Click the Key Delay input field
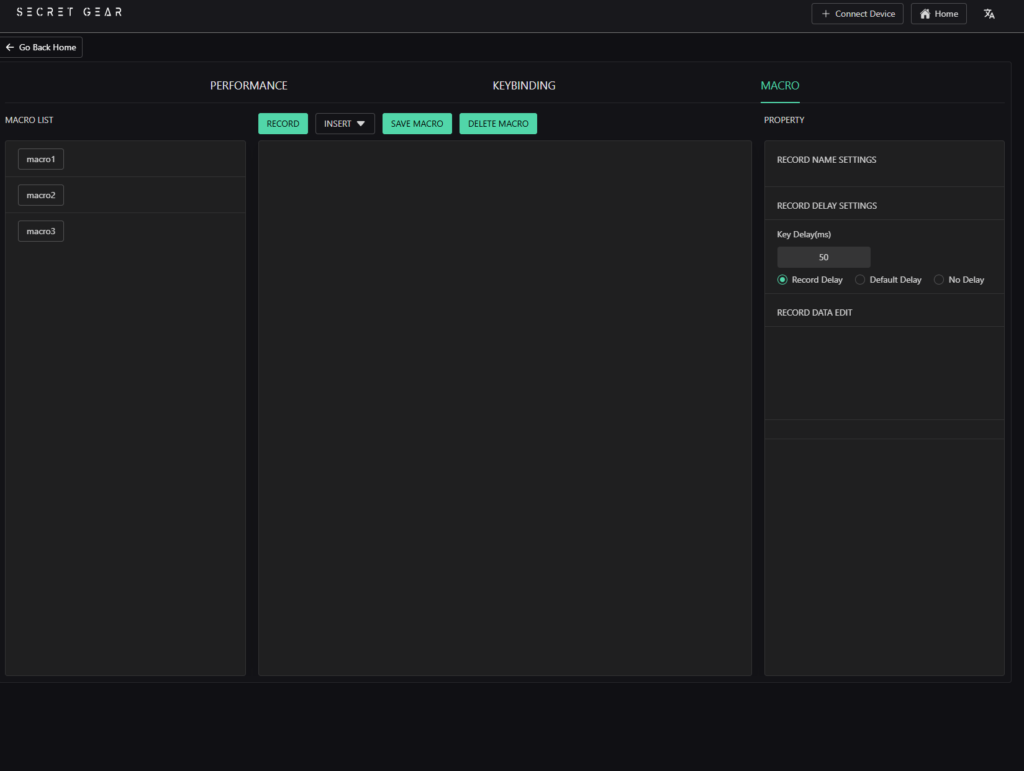The height and width of the screenshot is (771, 1024). [x=823, y=257]
